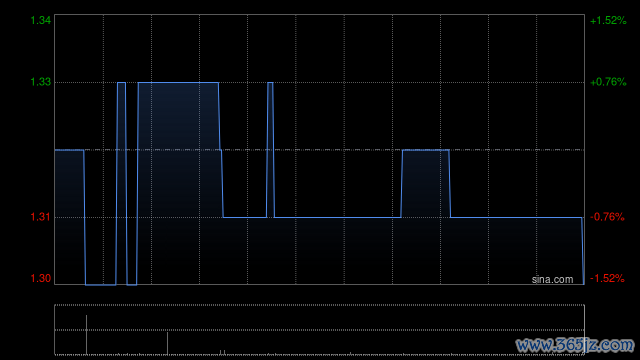Open the www.365jz.com watermark link
Image resolution: width=640 pixels, height=360 pixels.
tap(575, 345)
